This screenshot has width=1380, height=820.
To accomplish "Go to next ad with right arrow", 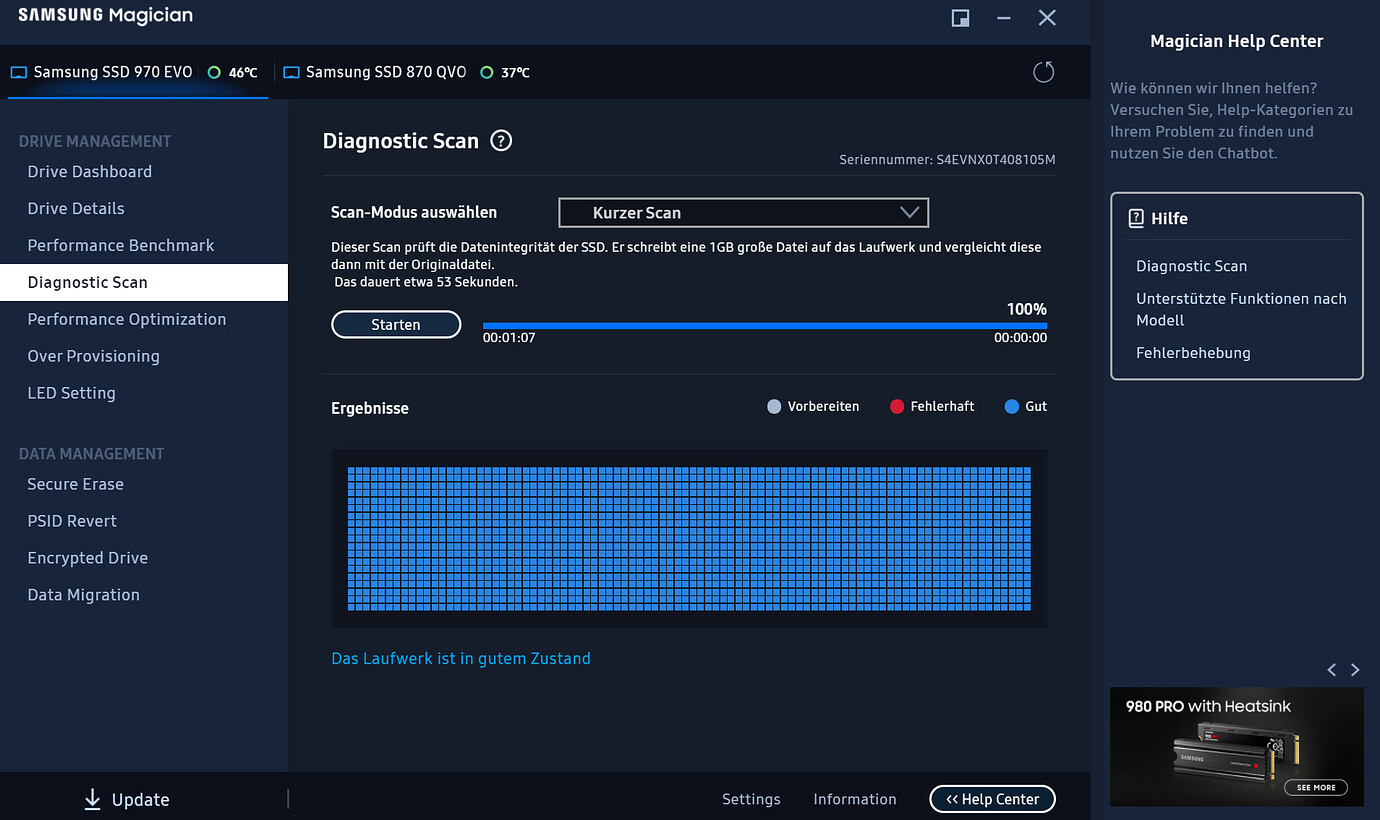I will [1355, 670].
